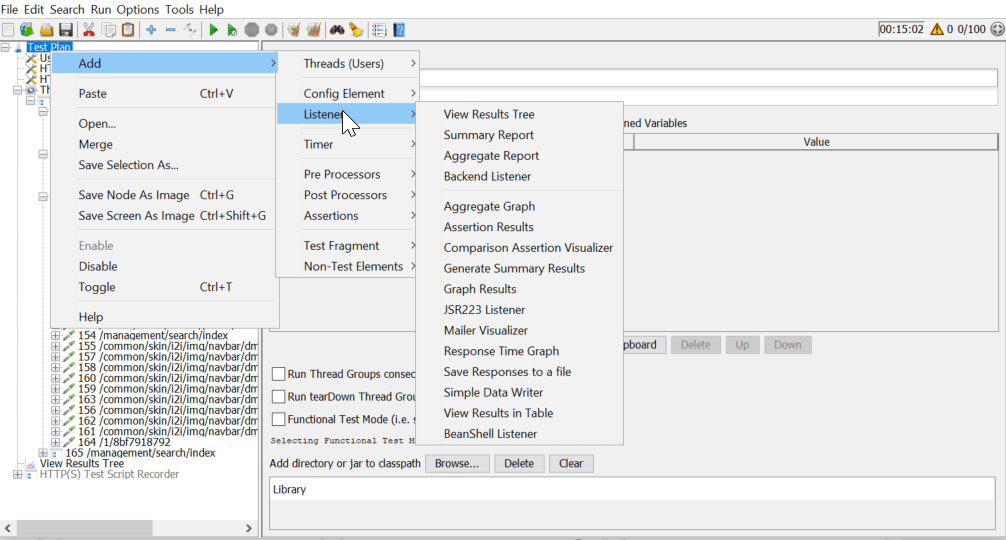1006x540 pixels.
Task: Expand the 164 /1/8bf7918792 sampler node
Action: [56, 442]
